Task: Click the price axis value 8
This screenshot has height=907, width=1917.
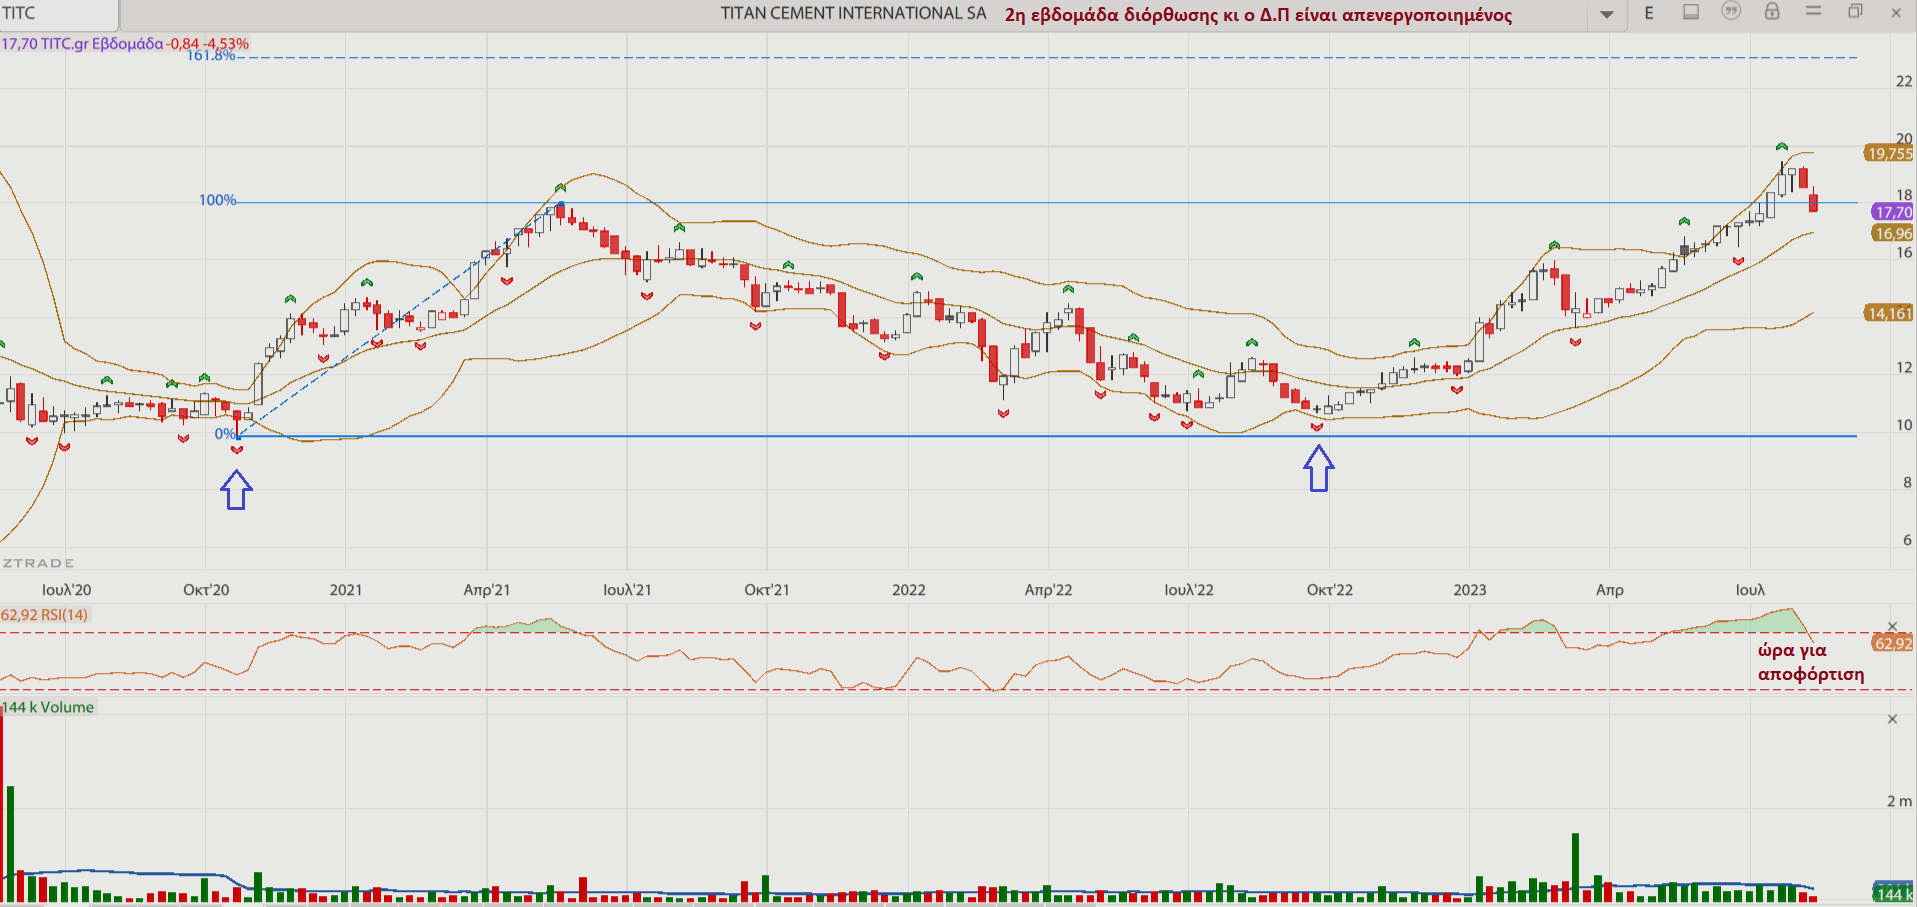Action: (x=1907, y=483)
